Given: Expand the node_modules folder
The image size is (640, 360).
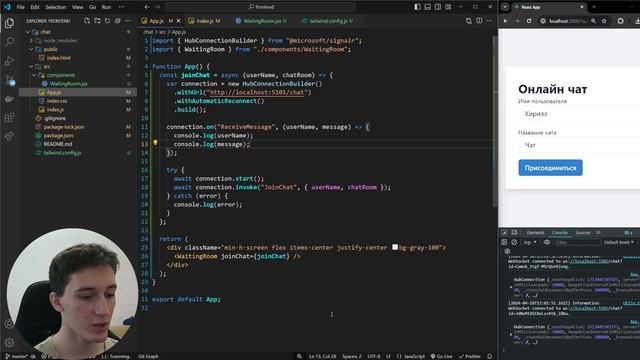Looking at the screenshot, I should [31, 40].
